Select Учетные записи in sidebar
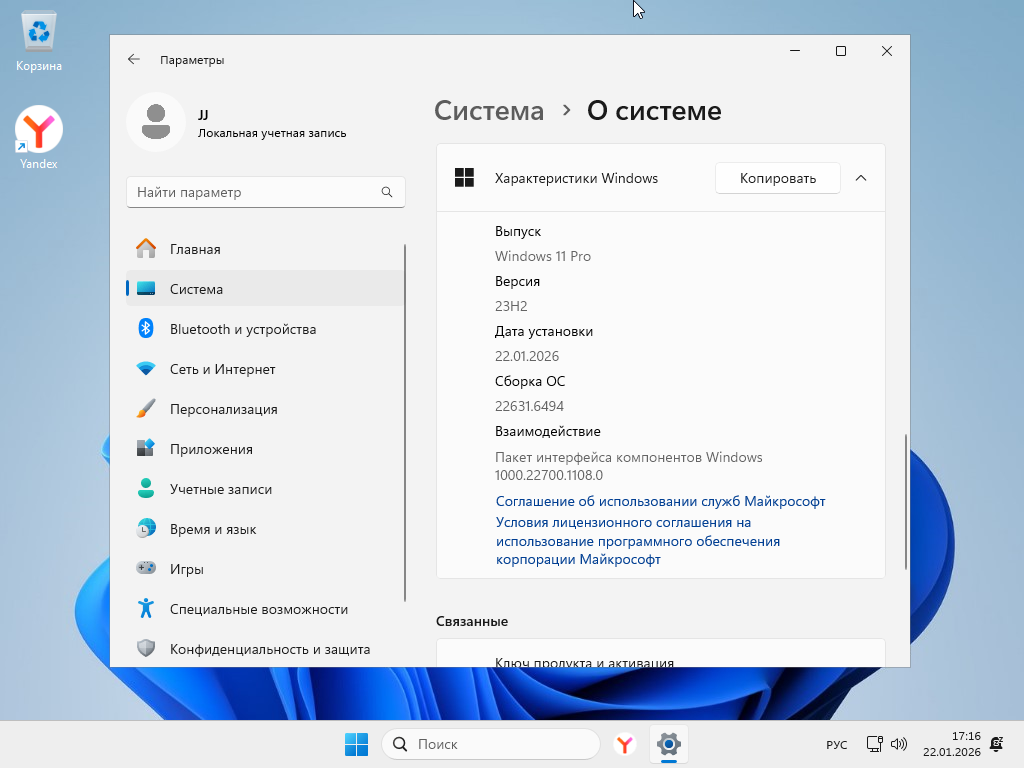 (x=220, y=489)
